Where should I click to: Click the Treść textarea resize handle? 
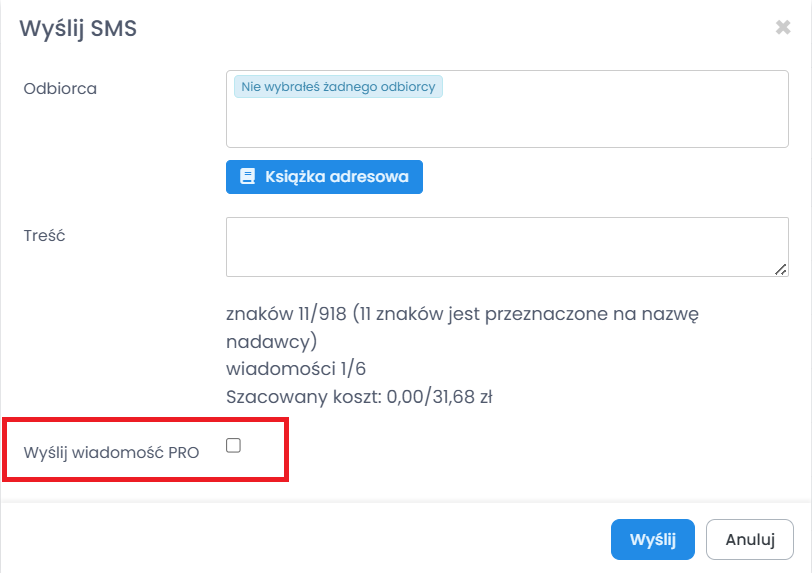tap(779, 268)
